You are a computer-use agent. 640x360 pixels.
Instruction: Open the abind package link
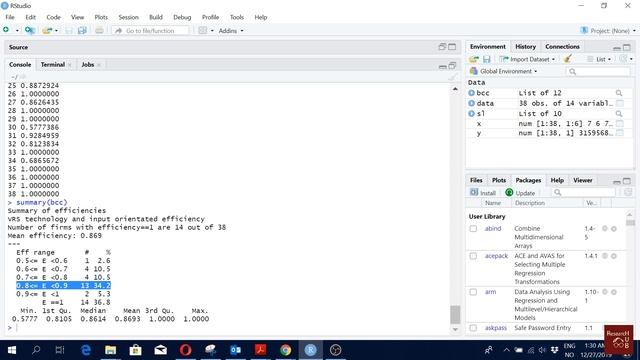pos(493,229)
